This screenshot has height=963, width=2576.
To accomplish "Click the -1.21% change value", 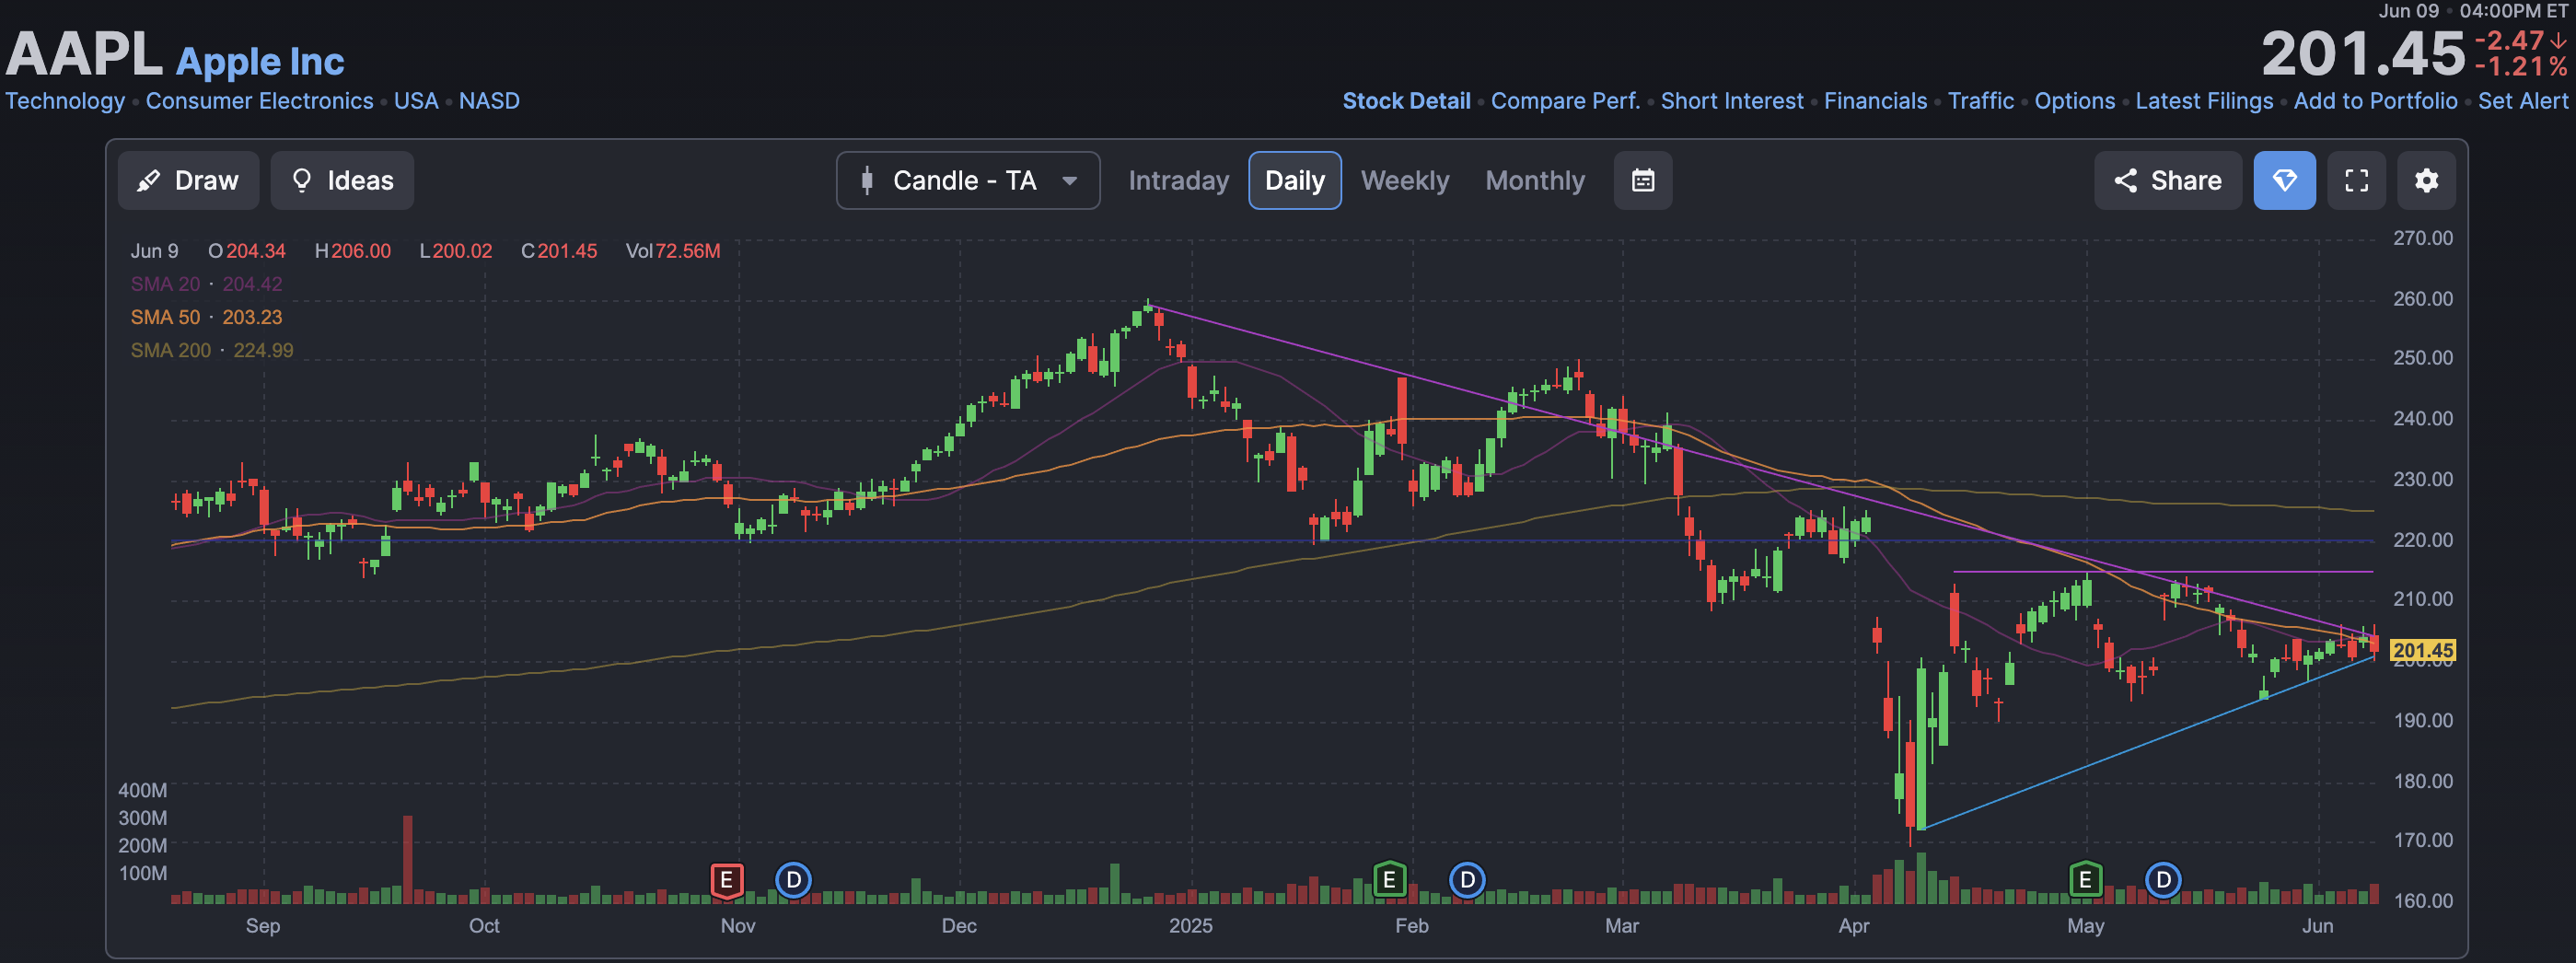I will [2520, 67].
